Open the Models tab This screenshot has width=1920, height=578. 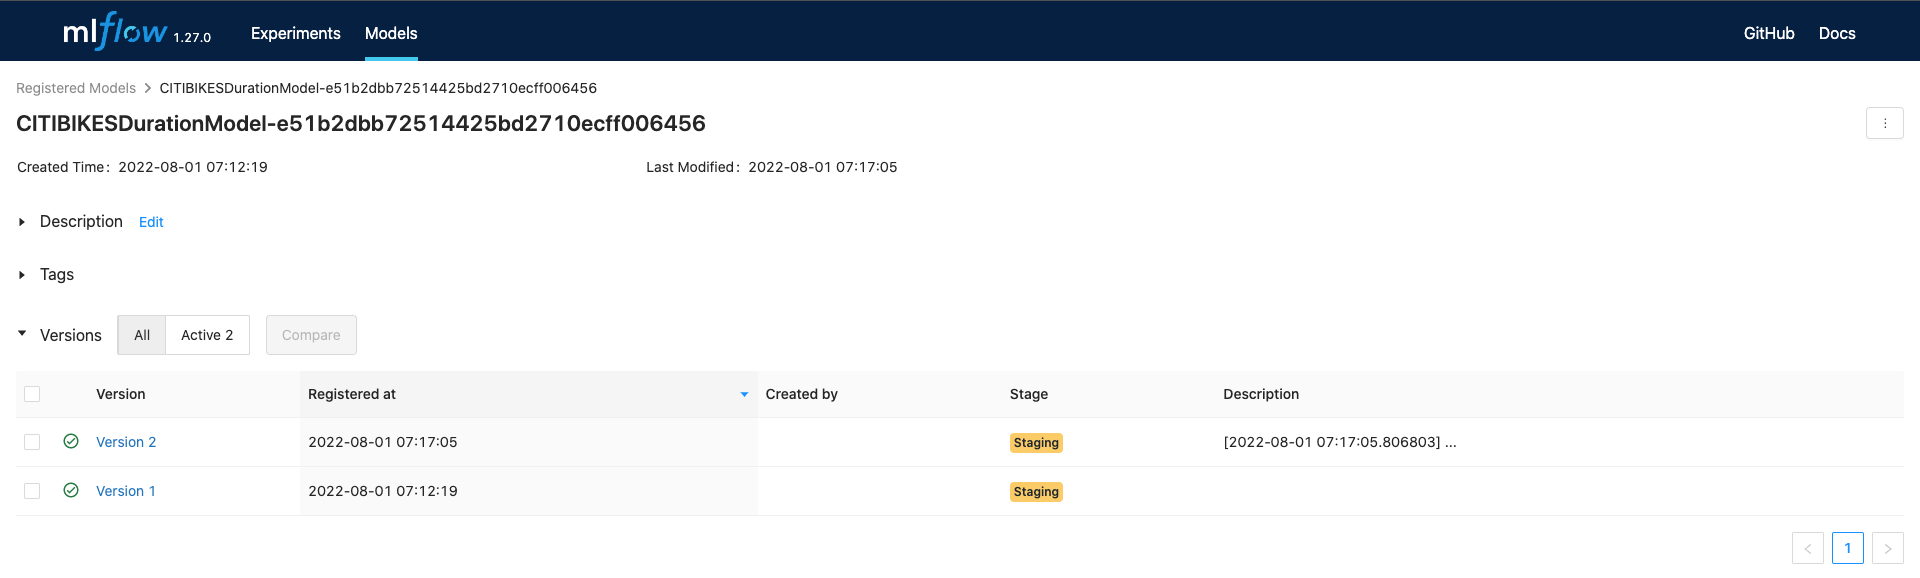click(x=391, y=33)
